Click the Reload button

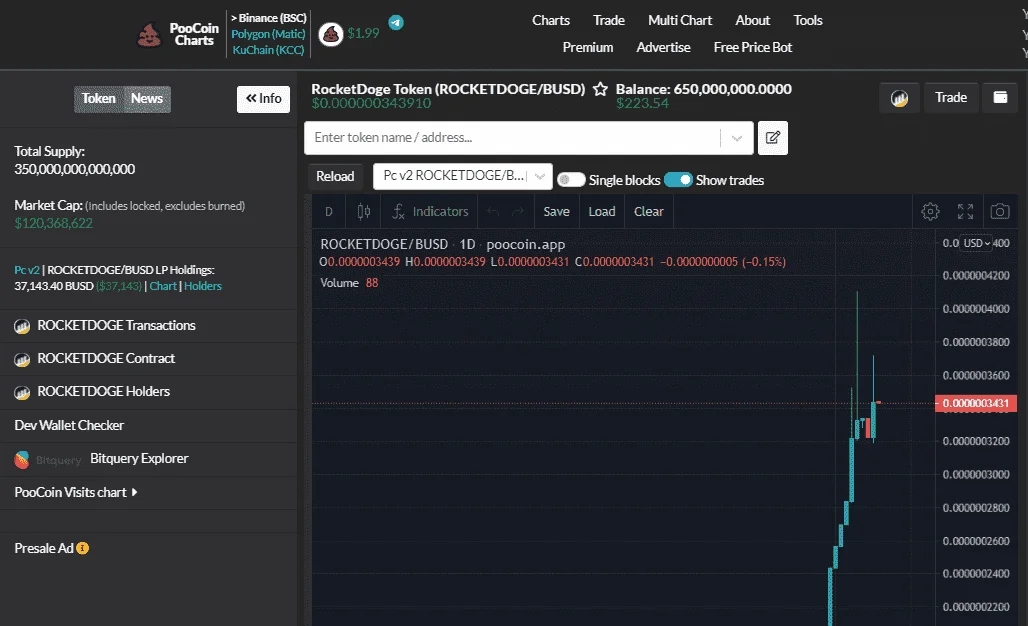(335, 176)
